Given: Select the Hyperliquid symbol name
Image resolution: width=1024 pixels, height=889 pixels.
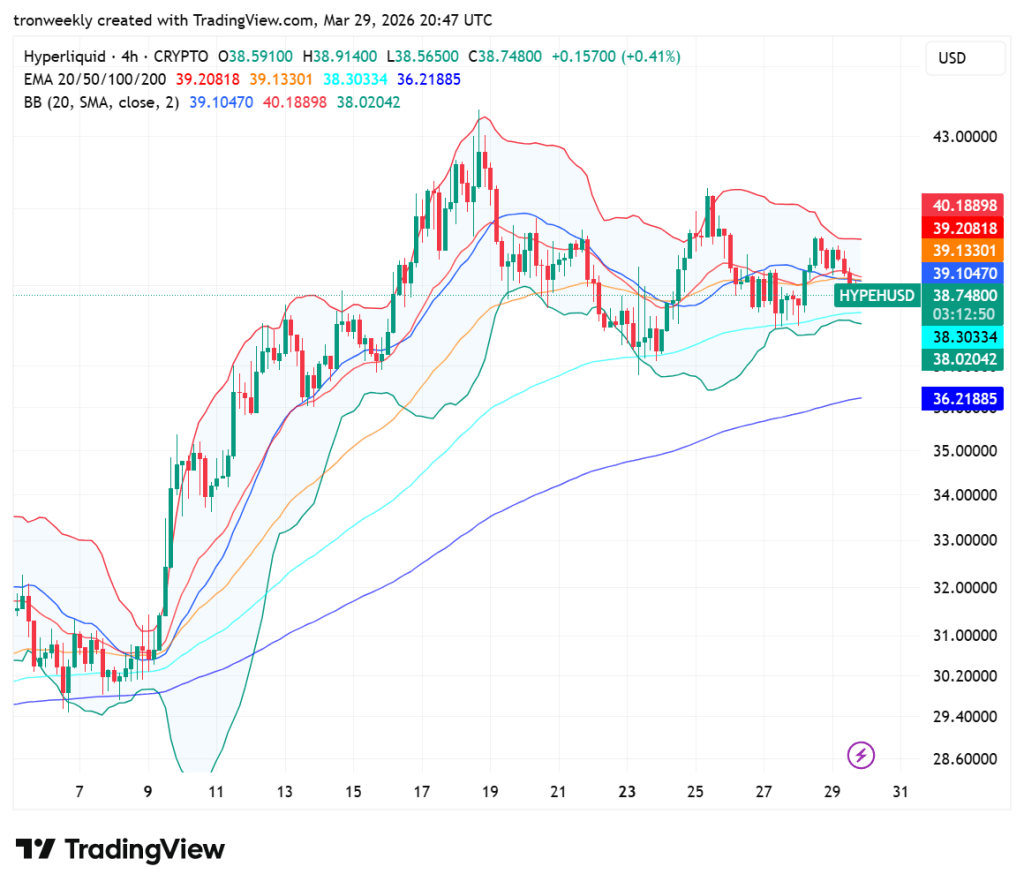Looking at the screenshot, I should pyautogui.click(x=65, y=57).
